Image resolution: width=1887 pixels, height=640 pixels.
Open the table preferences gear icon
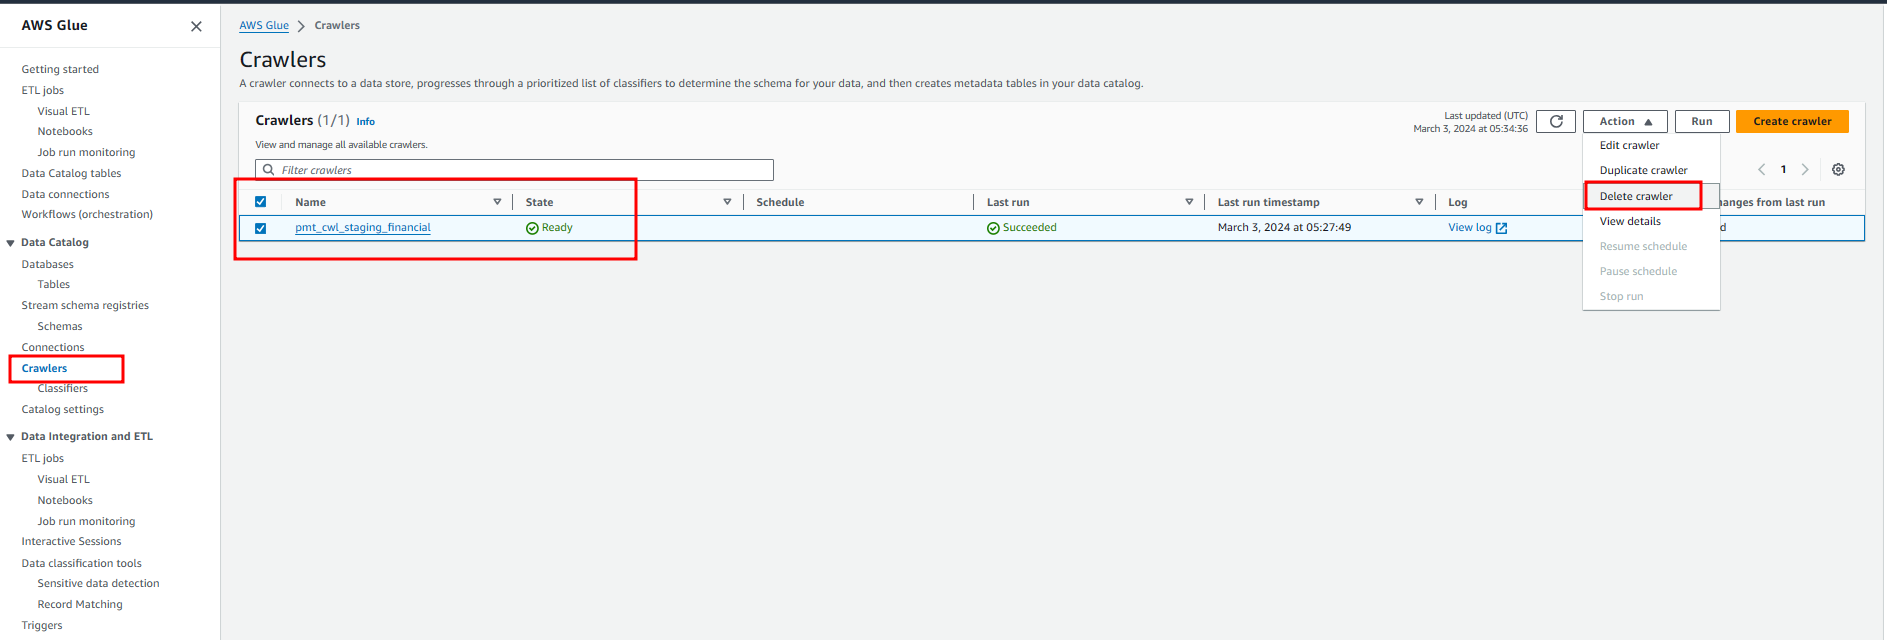pos(1838,170)
